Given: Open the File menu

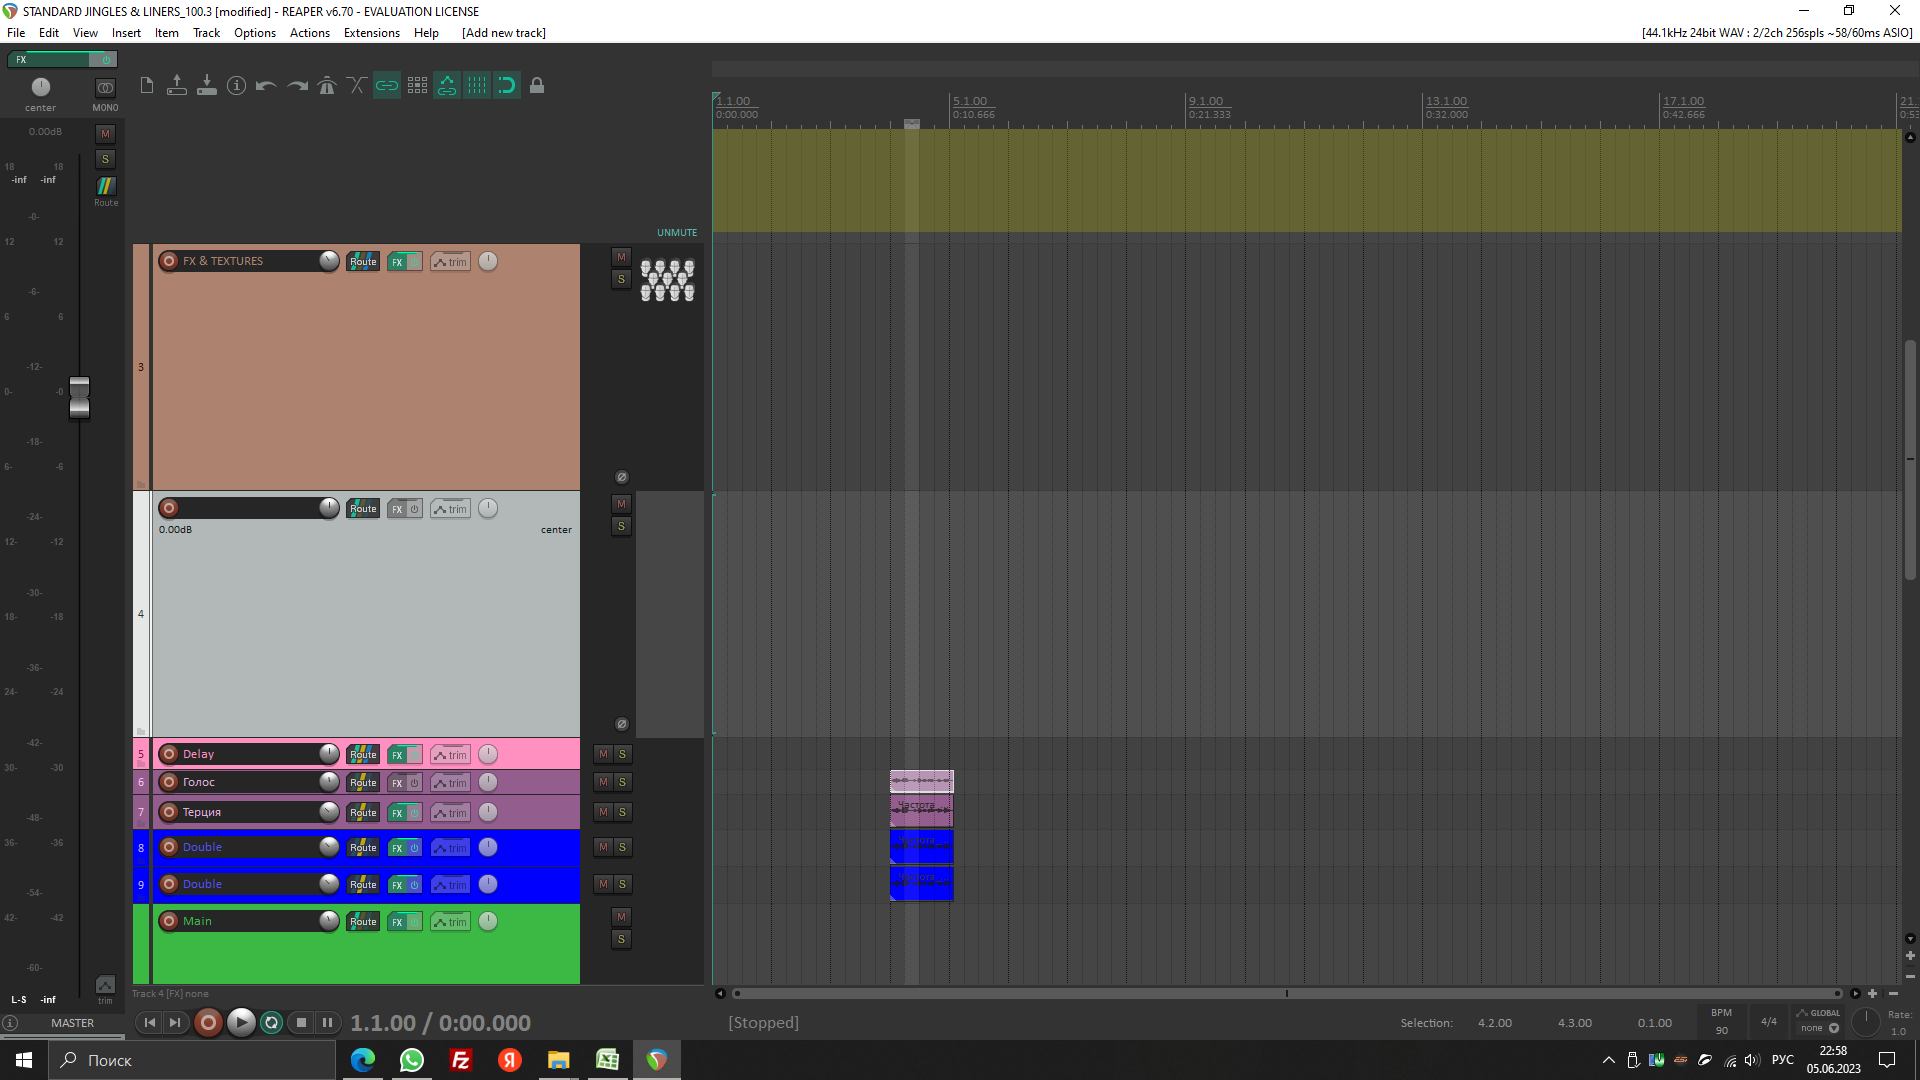Looking at the screenshot, I should tap(16, 33).
